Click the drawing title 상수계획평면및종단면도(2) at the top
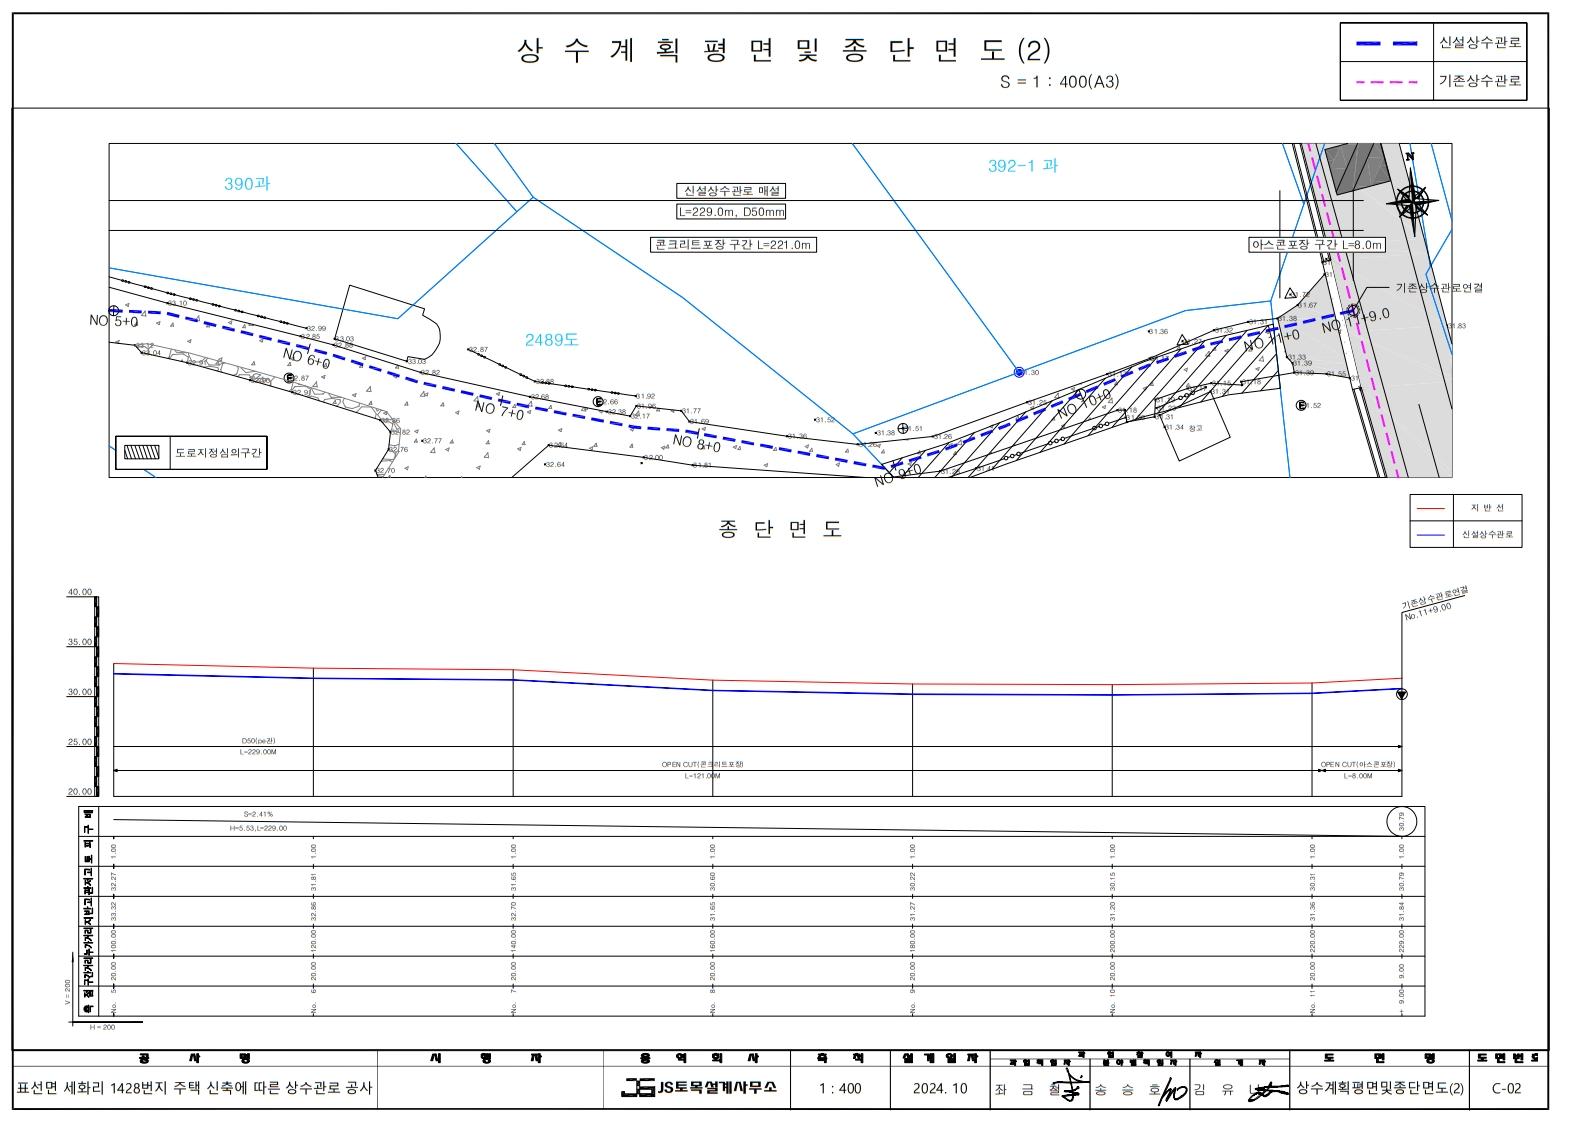This screenshot has height=1122, width=1587. click(784, 50)
